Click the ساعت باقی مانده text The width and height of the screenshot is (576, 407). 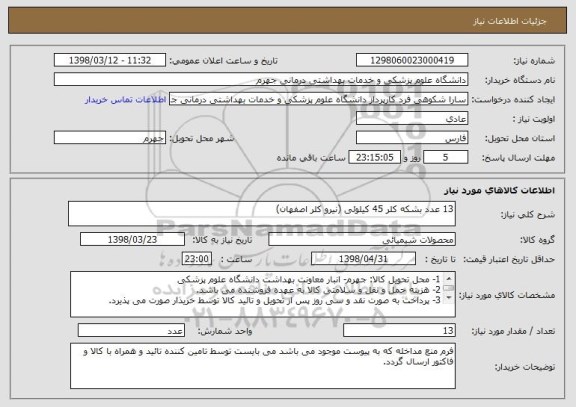pyautogui.click(x=311, y=158)
